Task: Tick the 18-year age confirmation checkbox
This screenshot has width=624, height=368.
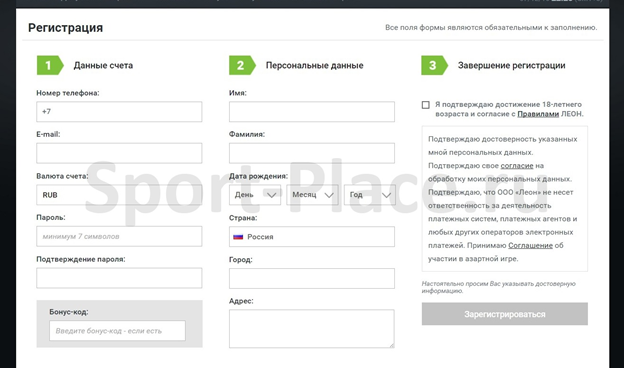Action: click(x=425, y=105)
